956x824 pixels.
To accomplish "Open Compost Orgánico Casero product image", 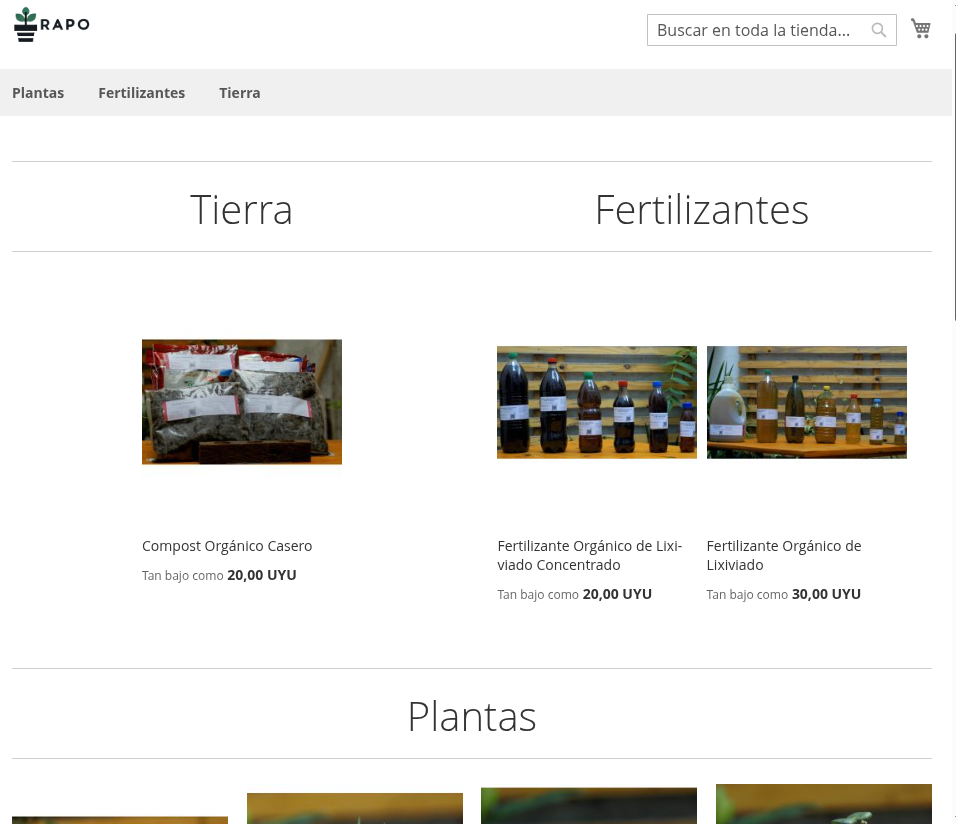I will point(242,402).
